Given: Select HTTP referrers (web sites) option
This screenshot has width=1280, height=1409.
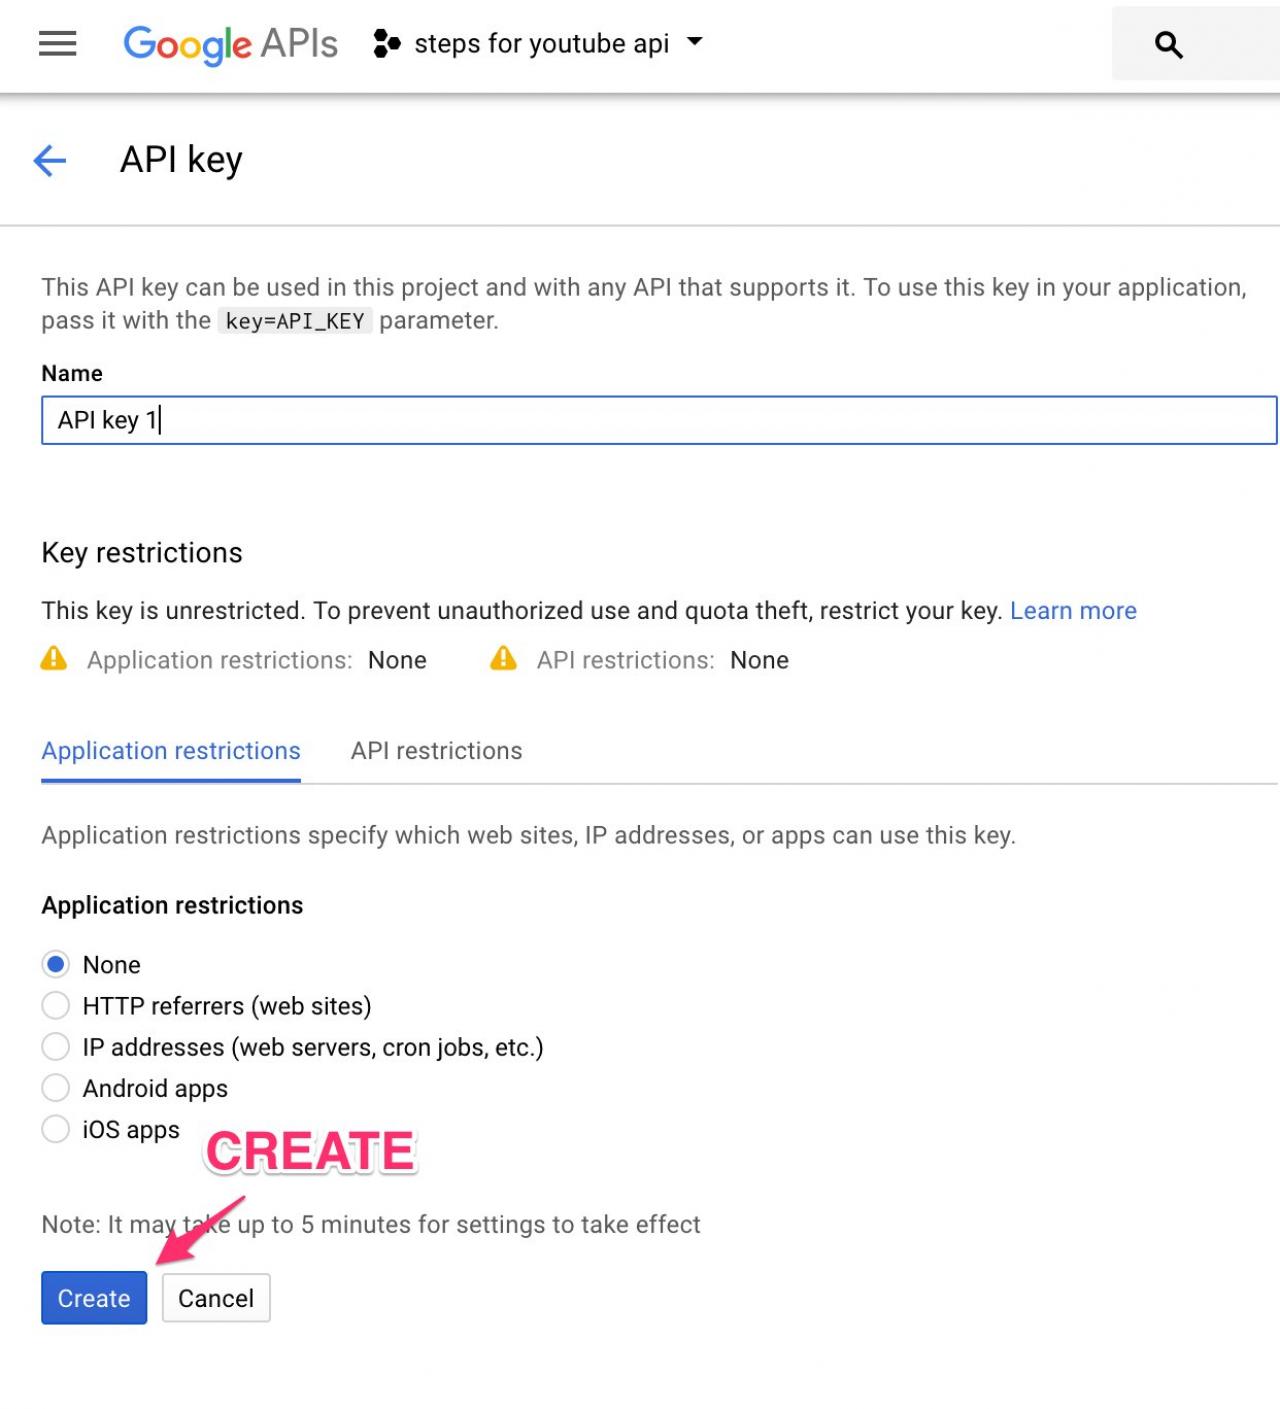Looking at the screenshot, I should pos(56,1005).
